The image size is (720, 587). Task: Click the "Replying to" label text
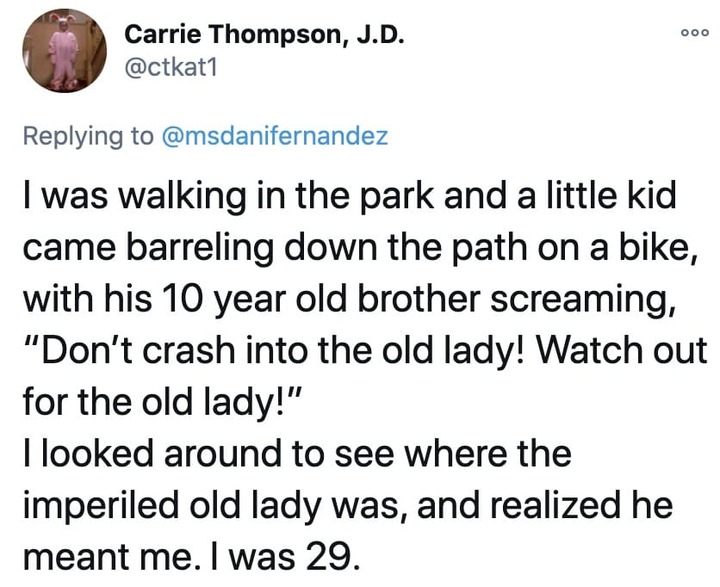88,137
